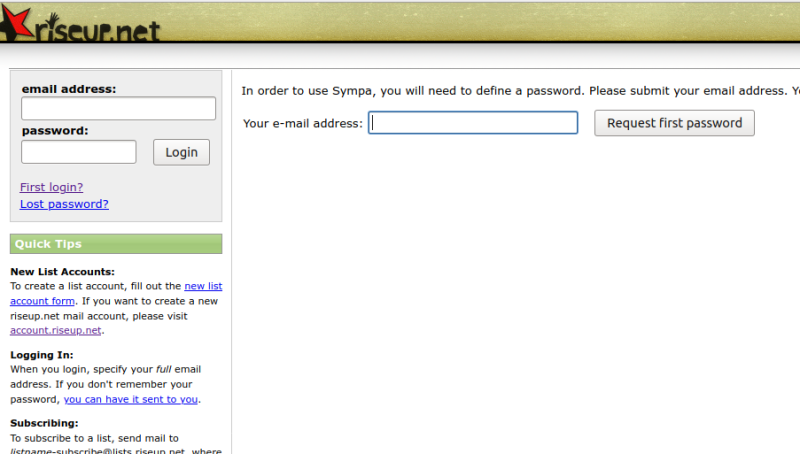Image resolution: width=800 pixels, height=454 pixels.
Task: Follow the Lost password? link
Action: click(x=64, y=204)
